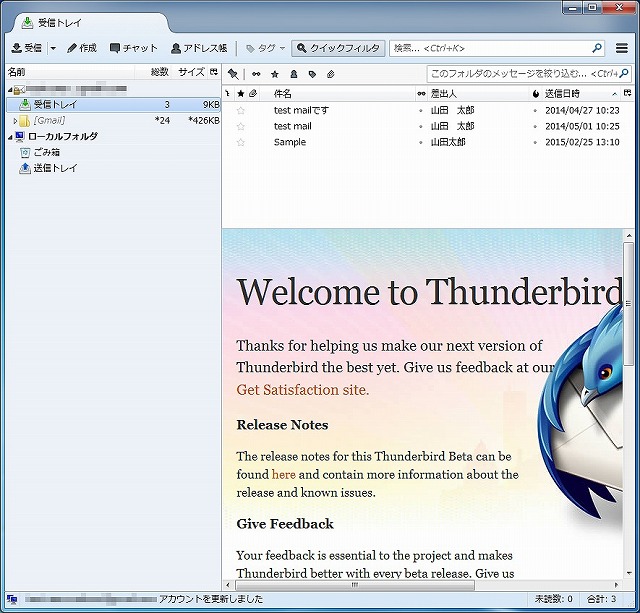The width and height of the screenshot is (640, 613).
Task: Click 作成 to compose a new message
Action: coord(82,48)
